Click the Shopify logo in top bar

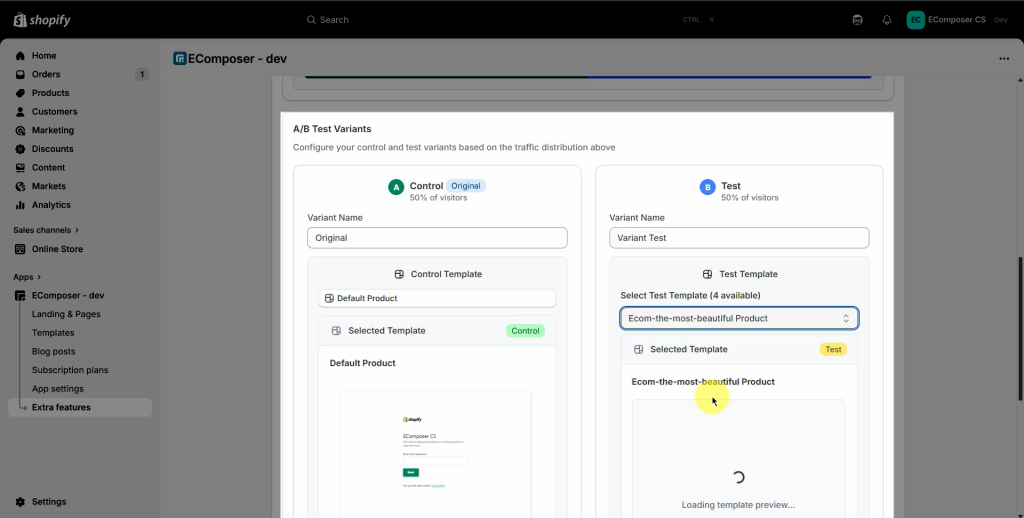[x=42, y=20]
